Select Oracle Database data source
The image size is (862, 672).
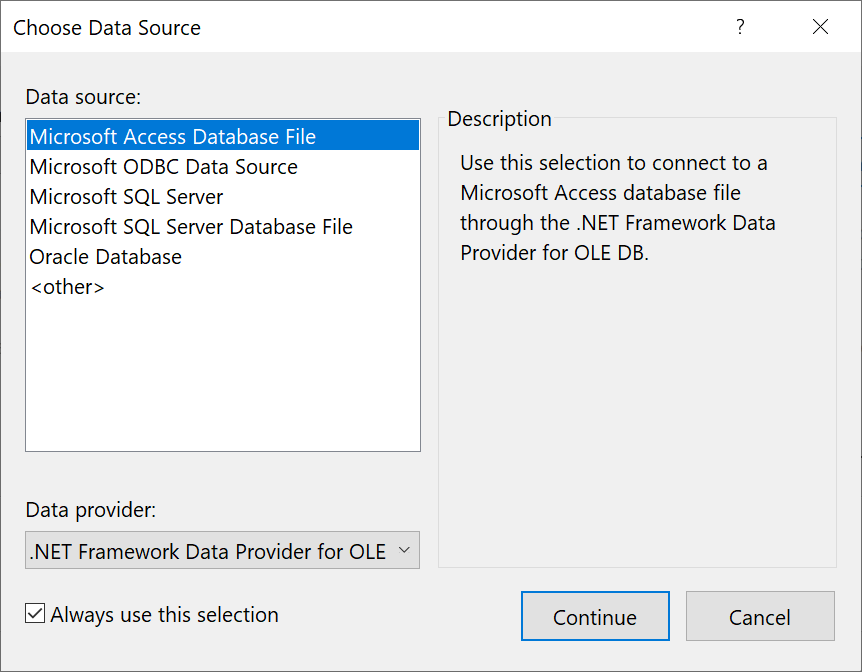223,256
